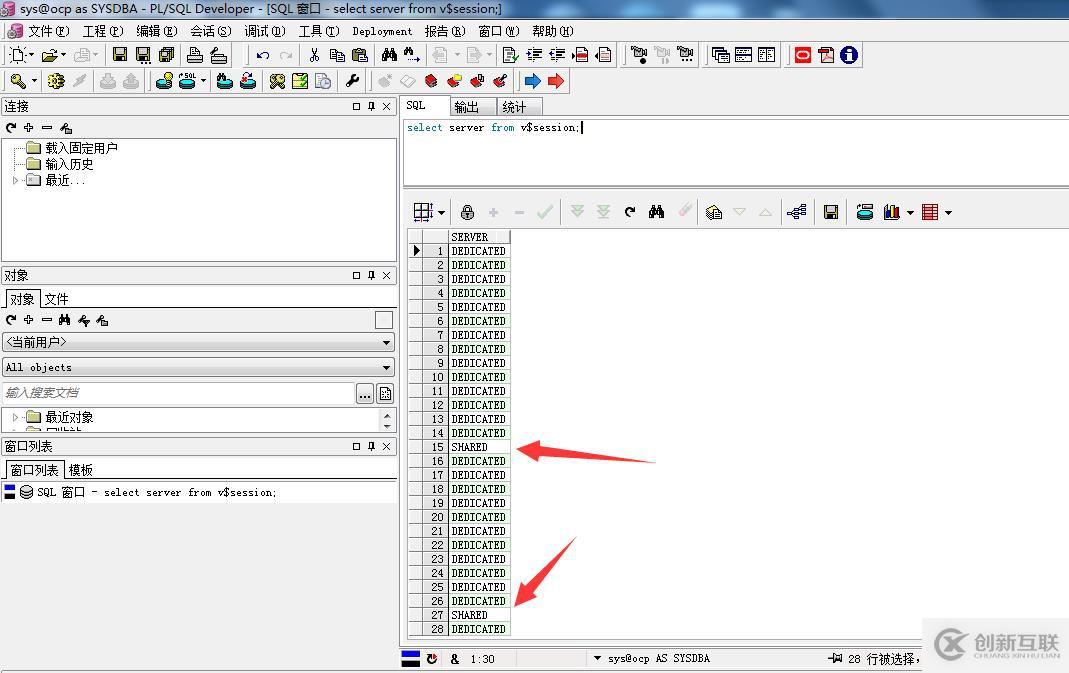Click the blue right-arrow navigation icon
Image resolution: width=1069 pixels, height=673 pixels.
click(532, 81)
